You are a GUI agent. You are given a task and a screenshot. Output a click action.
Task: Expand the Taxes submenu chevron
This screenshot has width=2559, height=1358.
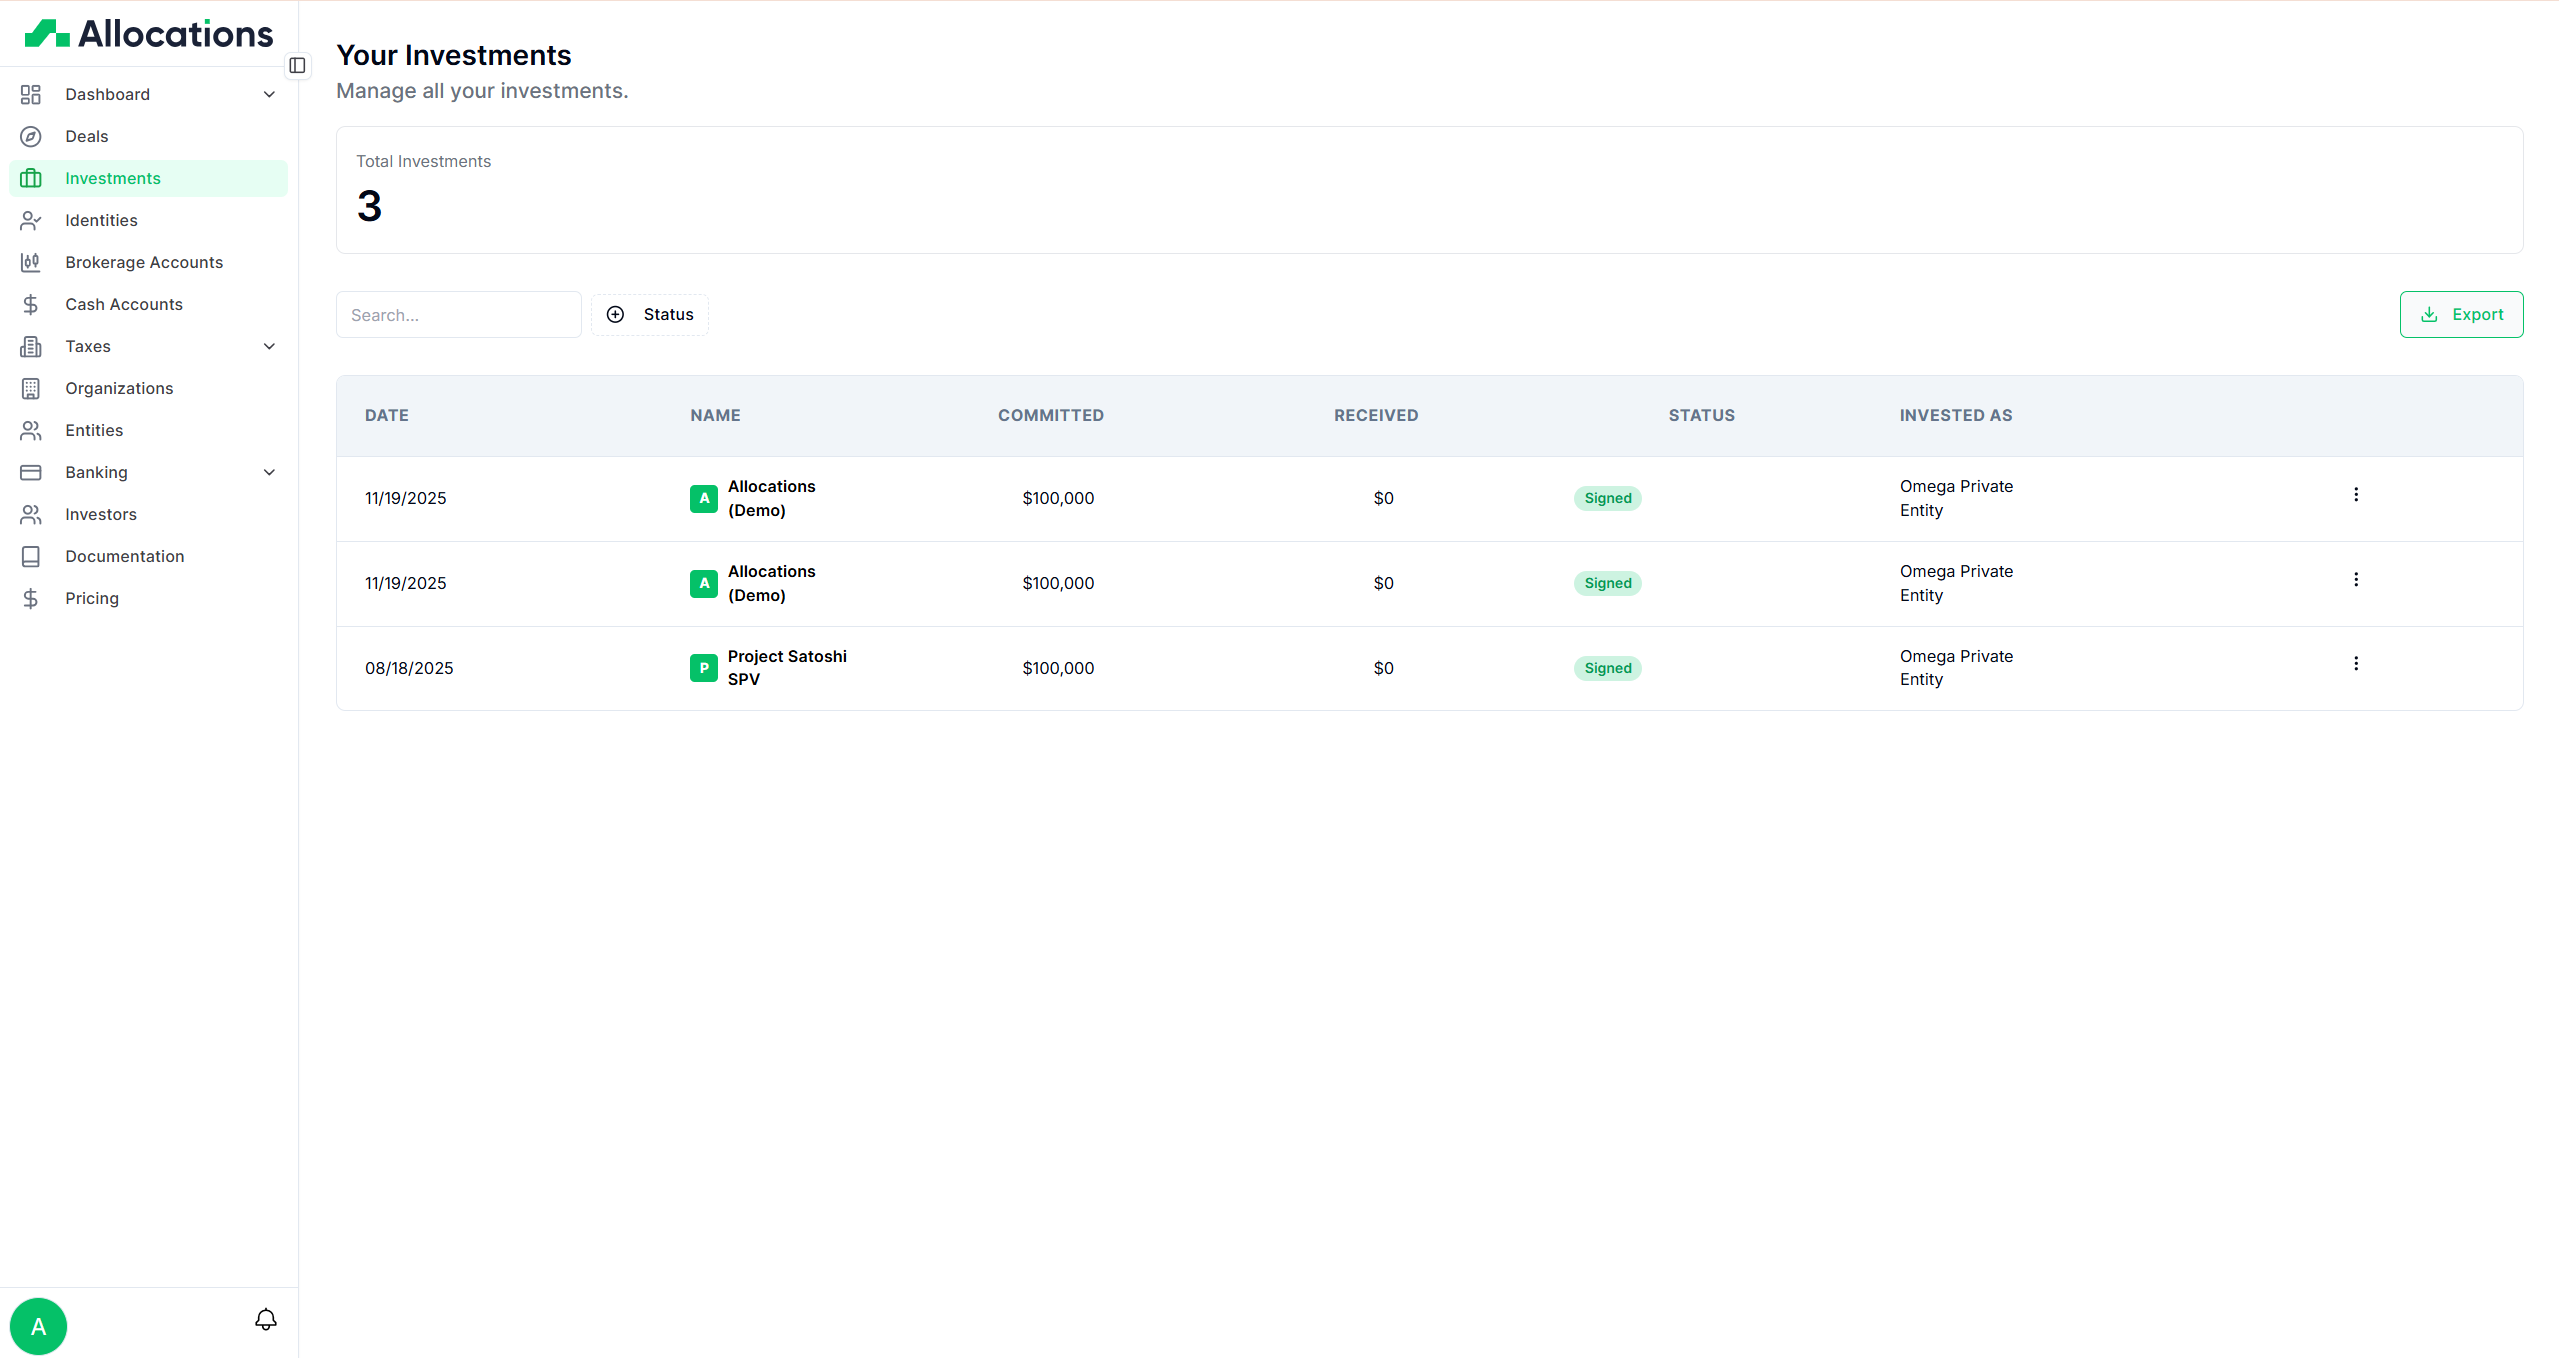[x=269, y=346]
